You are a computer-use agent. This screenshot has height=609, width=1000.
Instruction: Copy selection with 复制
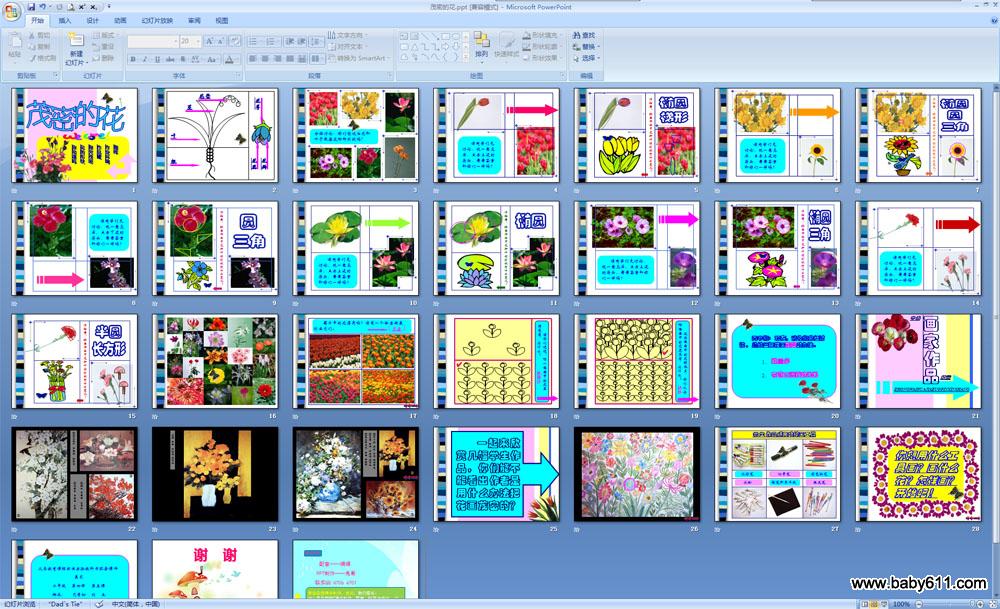pyautogui.click(x=40, y=47)
